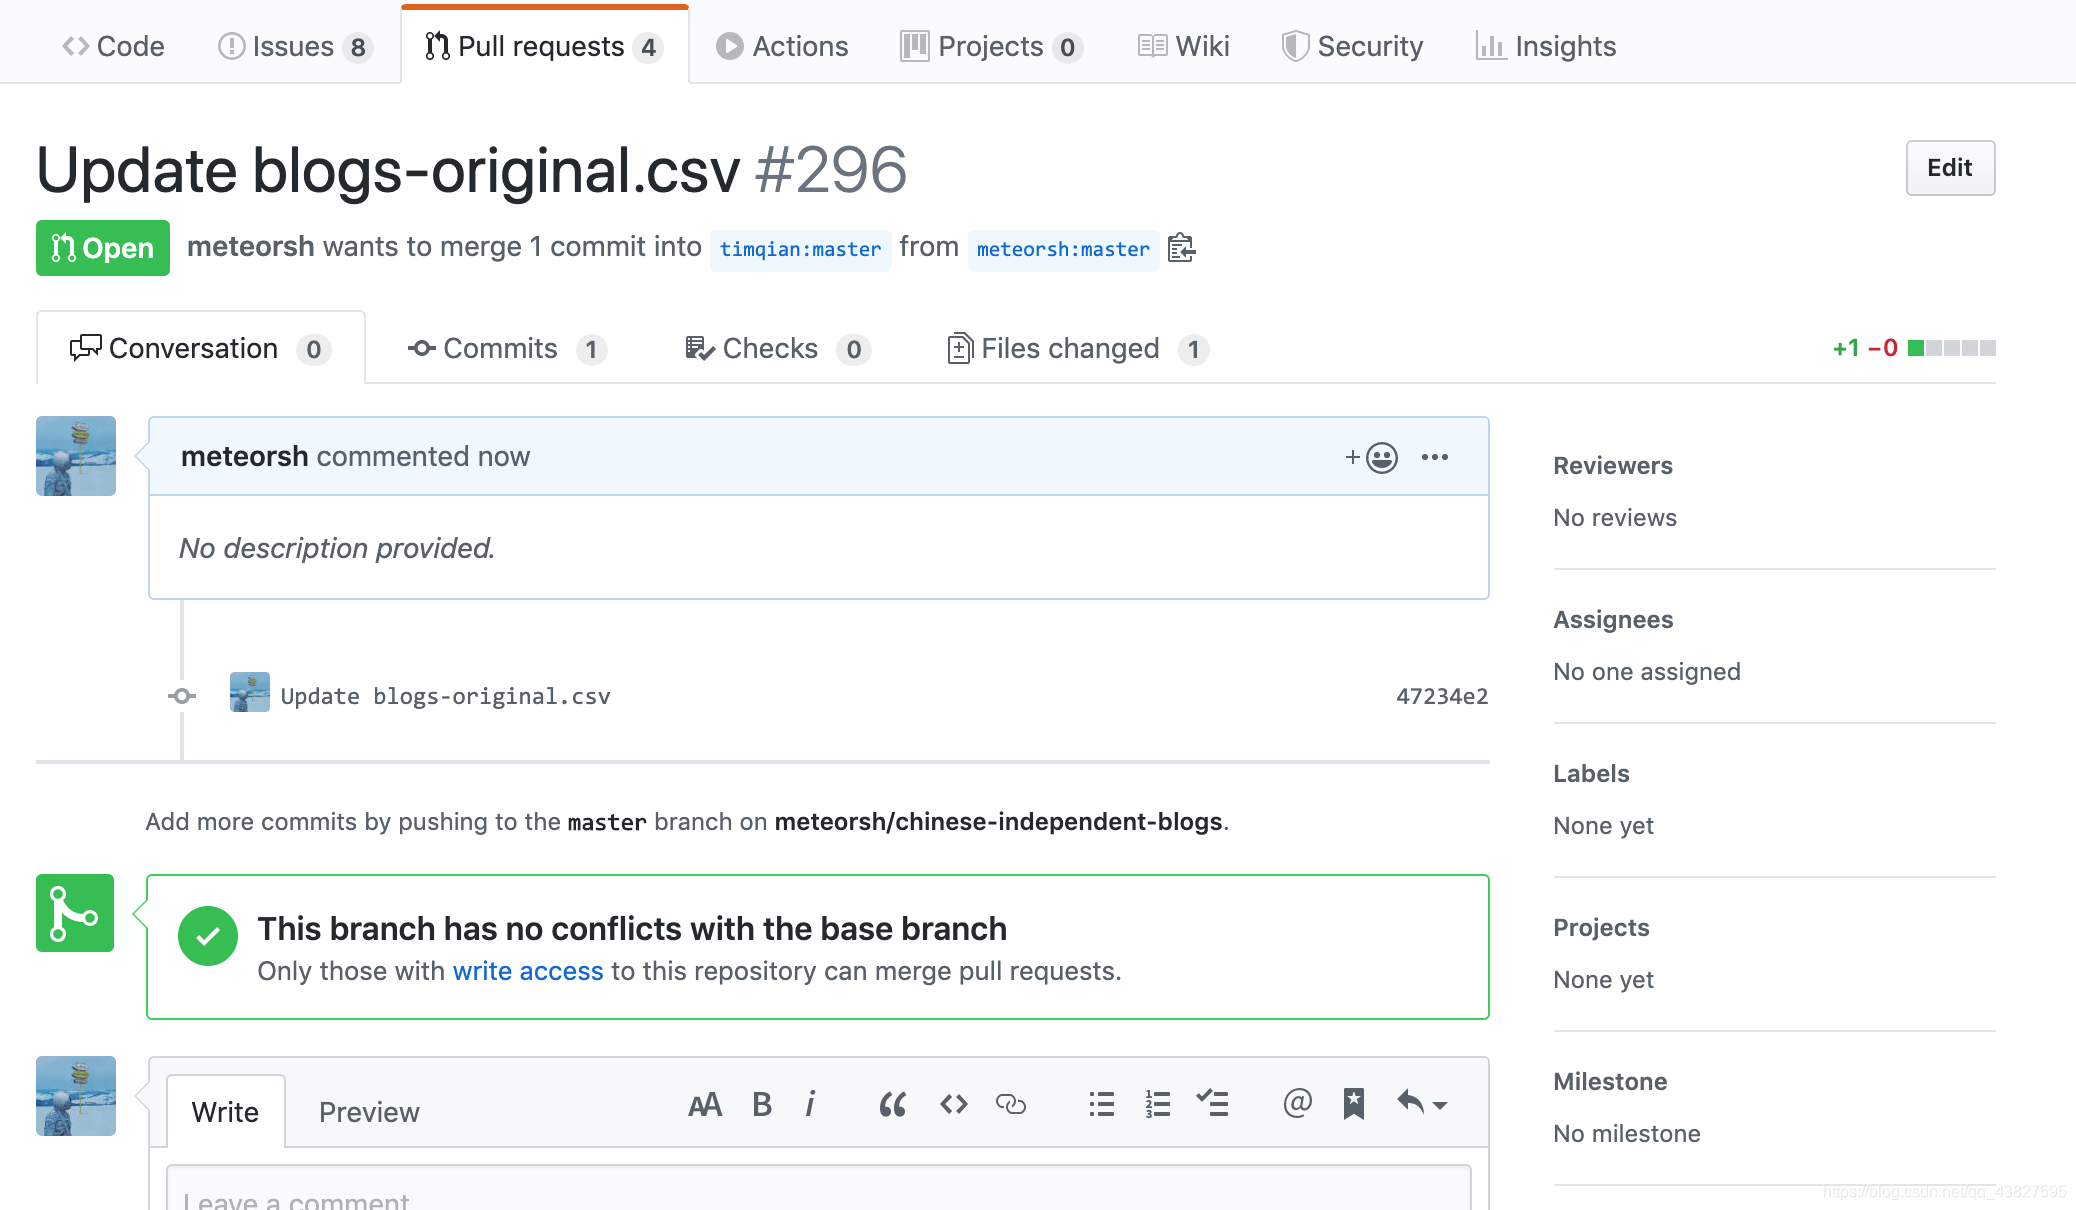Click meteorsh avatar beside the comment

coord(76,456)
